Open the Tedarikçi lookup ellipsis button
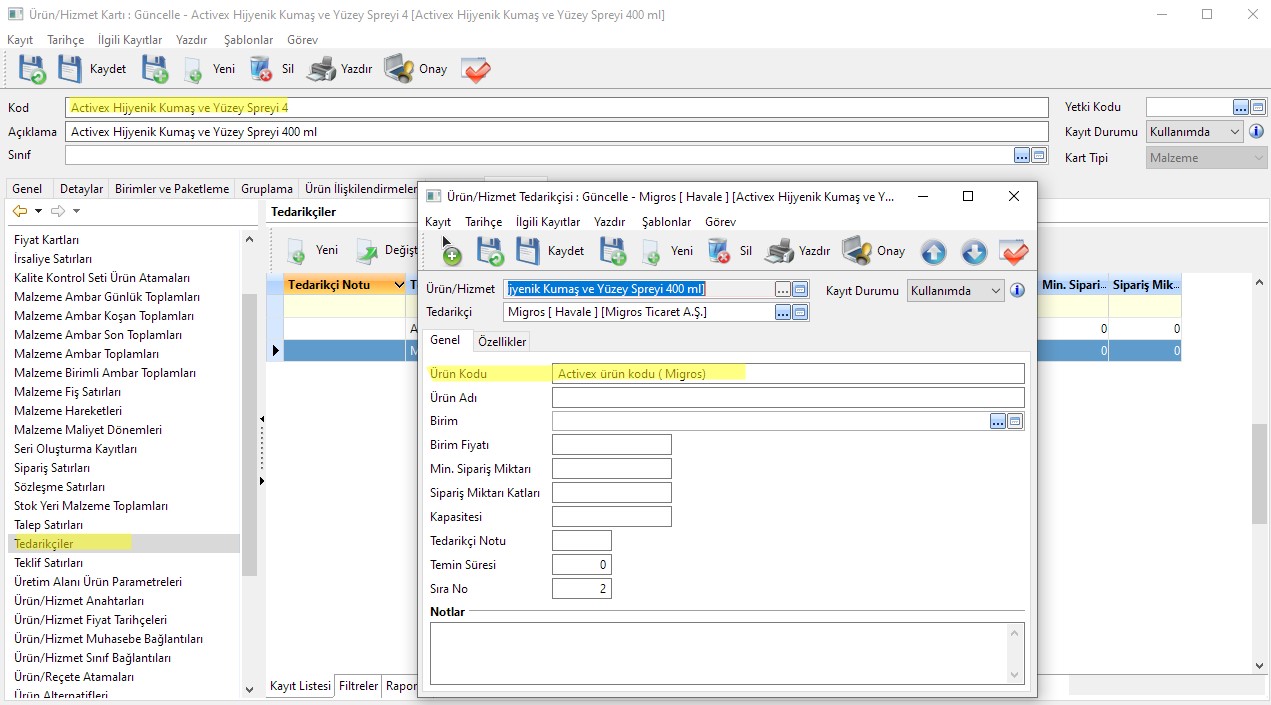 click(783, 312)
